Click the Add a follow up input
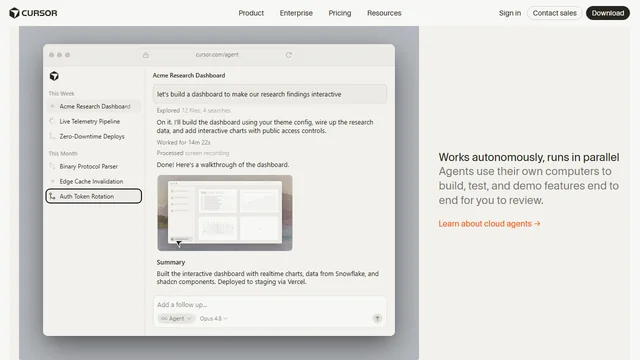 pos(269,305)
